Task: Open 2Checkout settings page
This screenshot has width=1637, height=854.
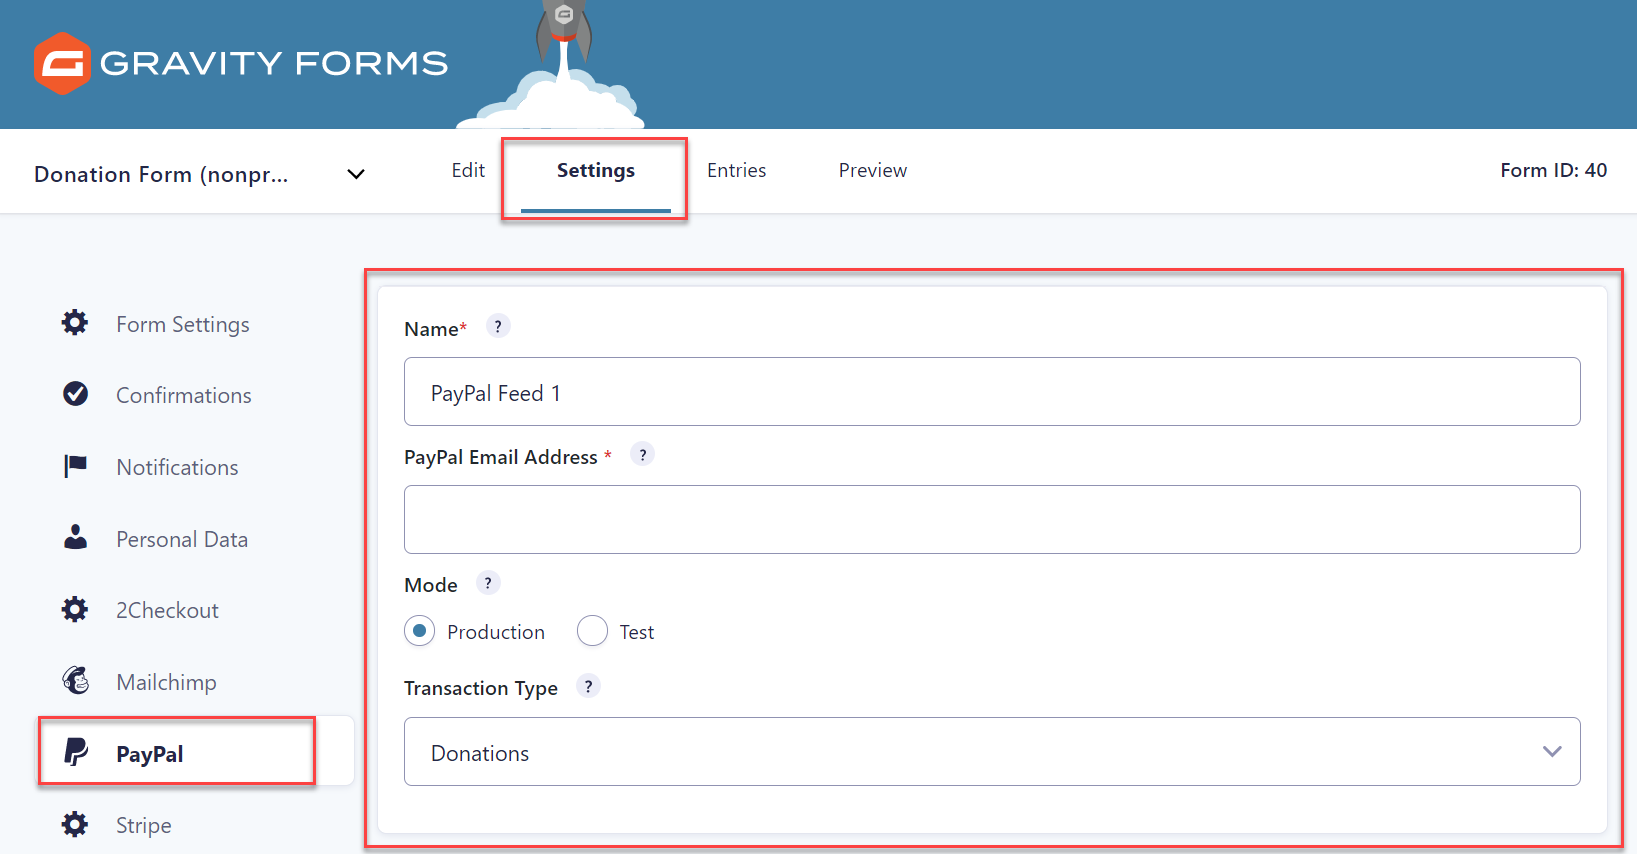Action: point(167,610)
